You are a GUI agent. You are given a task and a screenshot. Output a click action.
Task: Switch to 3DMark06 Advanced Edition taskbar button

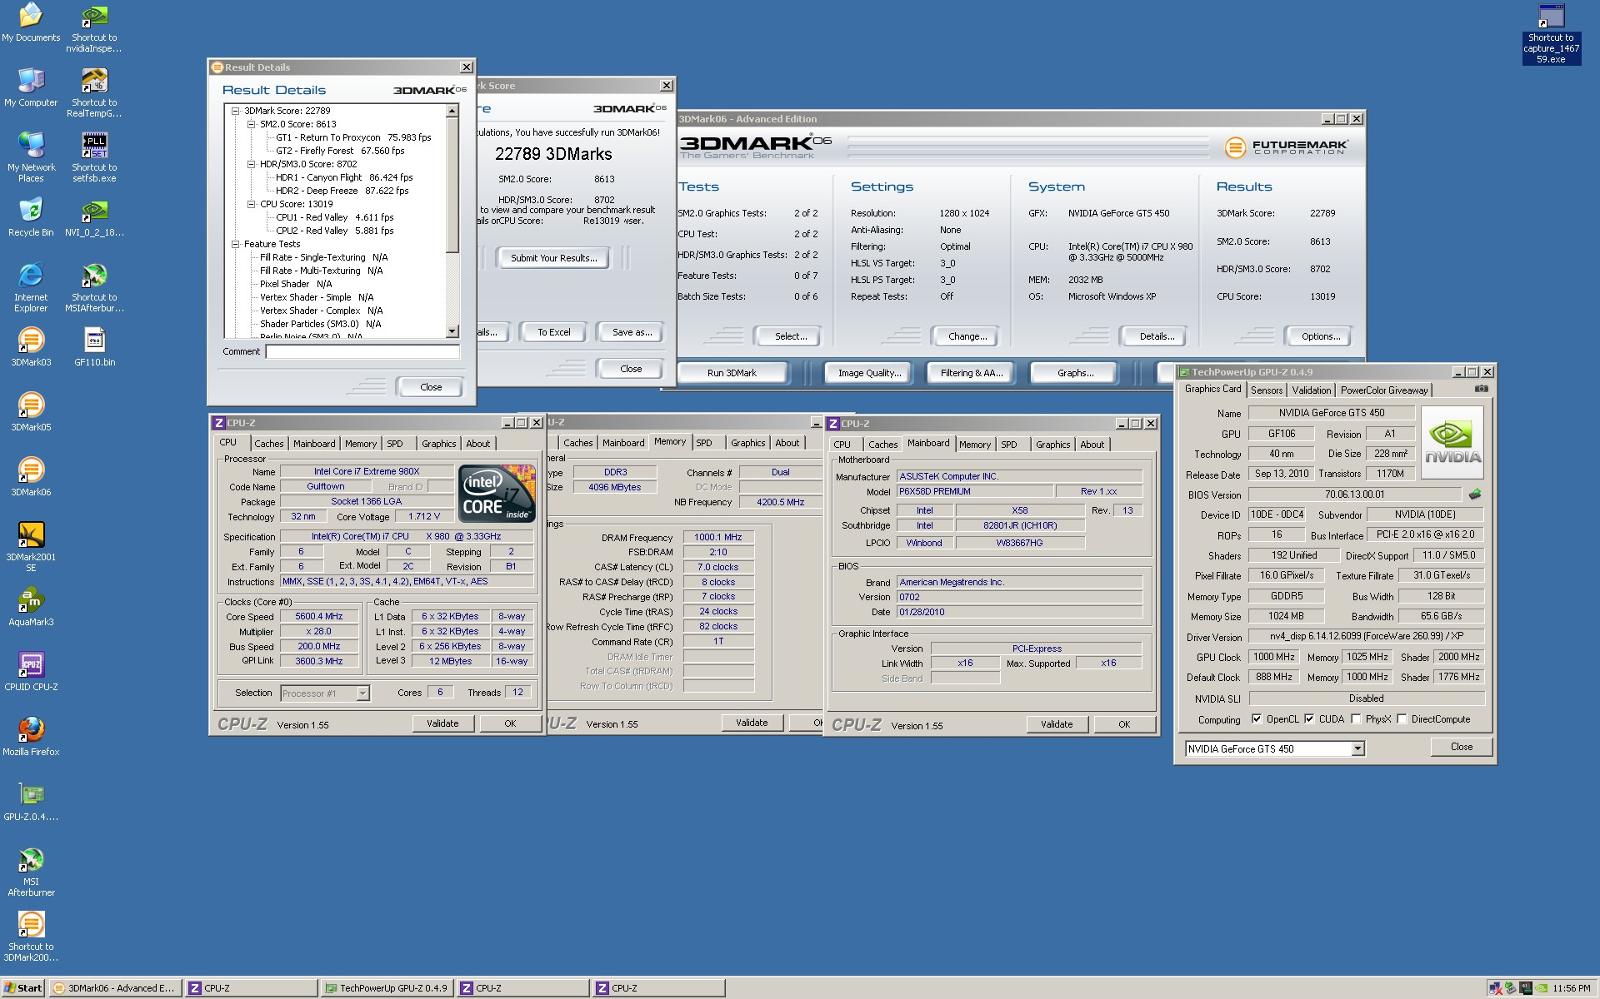114,988
